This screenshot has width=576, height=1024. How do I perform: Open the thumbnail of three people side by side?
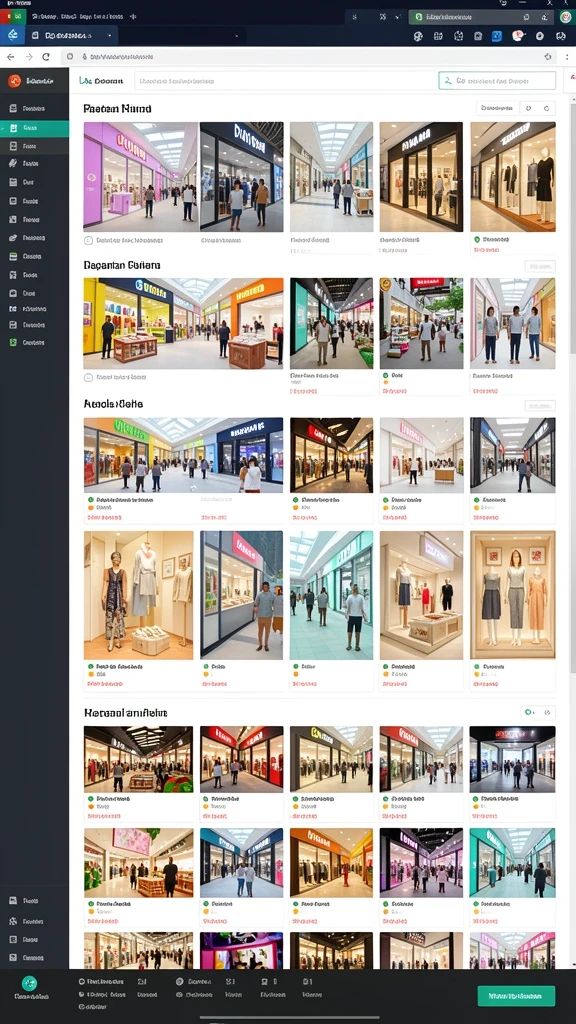(x=513, y=323)
